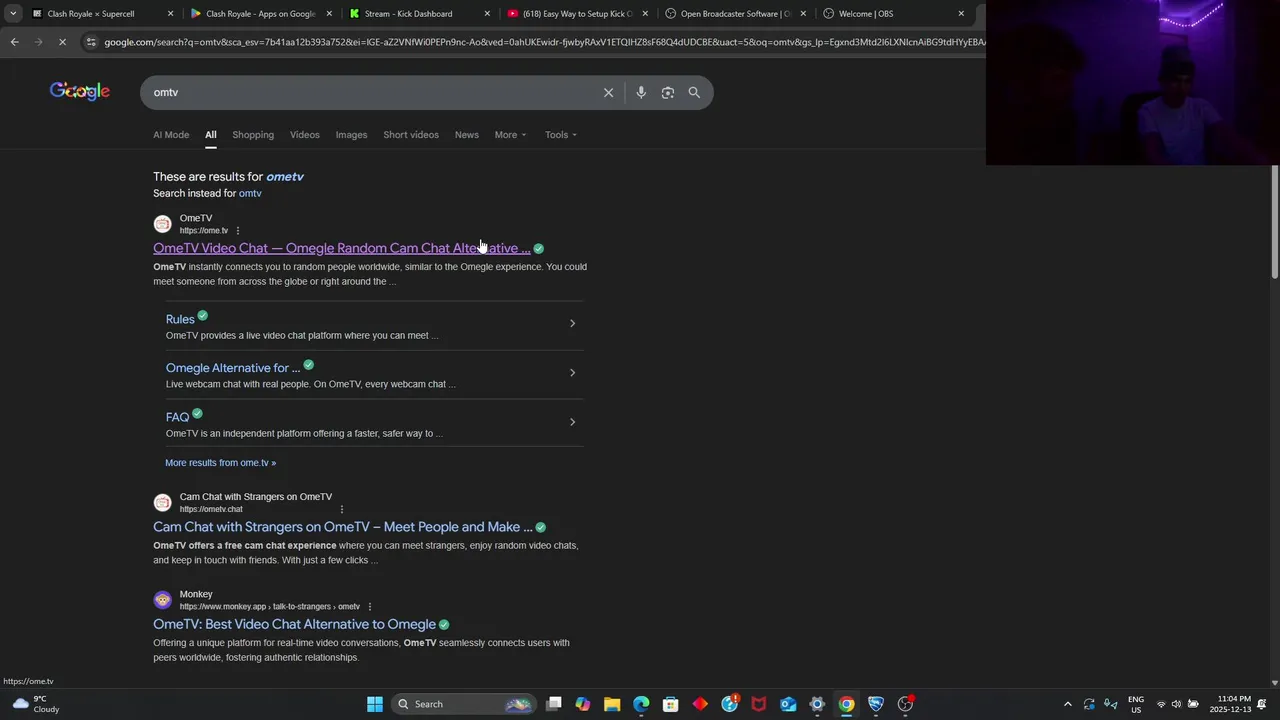Image resolution: width=1280 pixels, height=720 pixels.
Task: Open three-dot menu beside https://ome.tv
Action: click(x=237, y=231)
